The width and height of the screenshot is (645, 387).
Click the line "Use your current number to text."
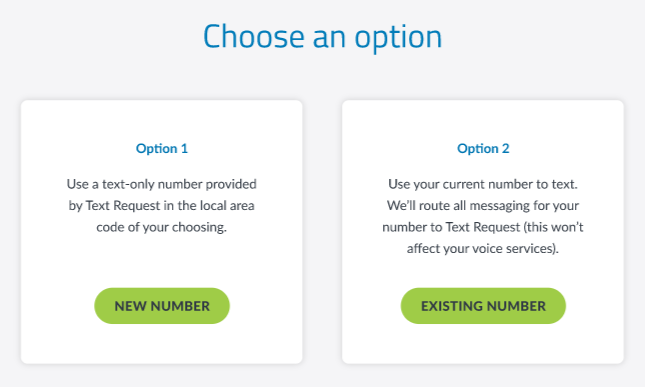[483, 184]
